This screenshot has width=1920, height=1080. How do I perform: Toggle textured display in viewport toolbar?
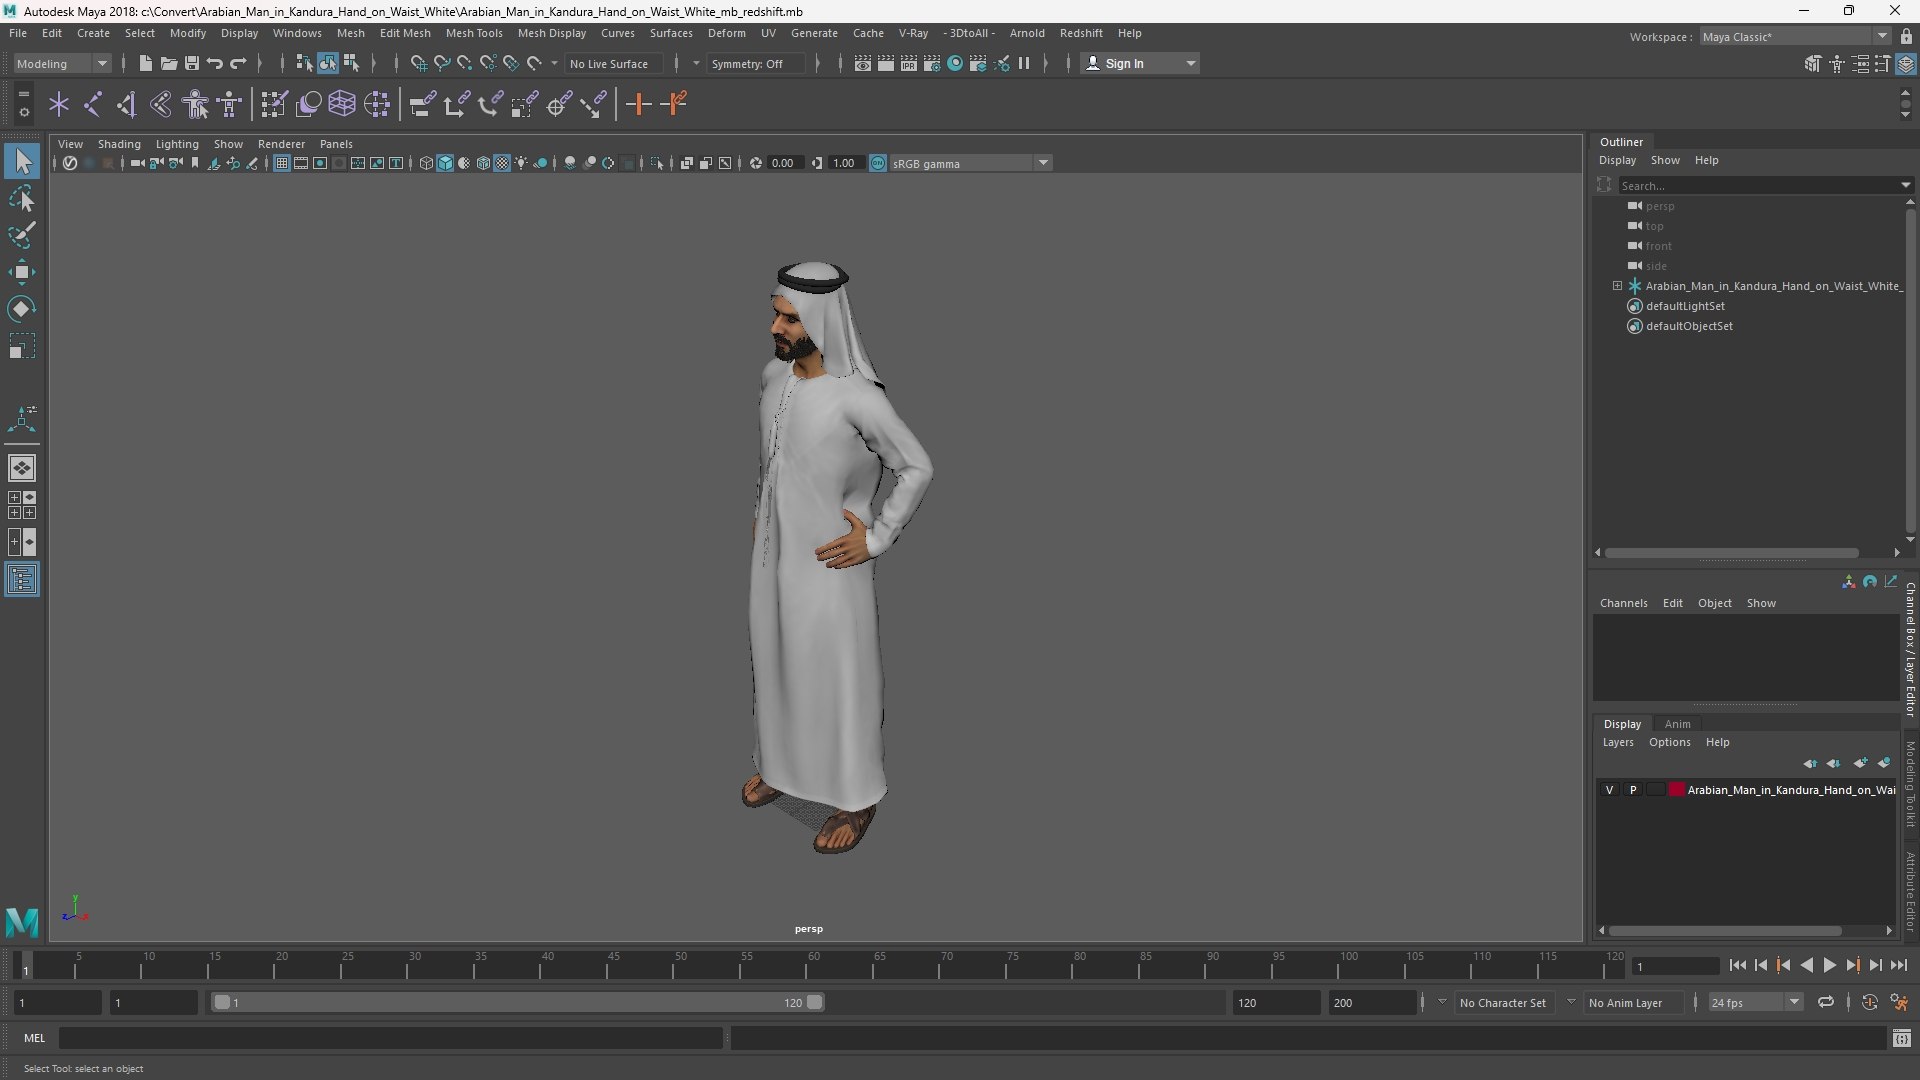pos(502,163)
